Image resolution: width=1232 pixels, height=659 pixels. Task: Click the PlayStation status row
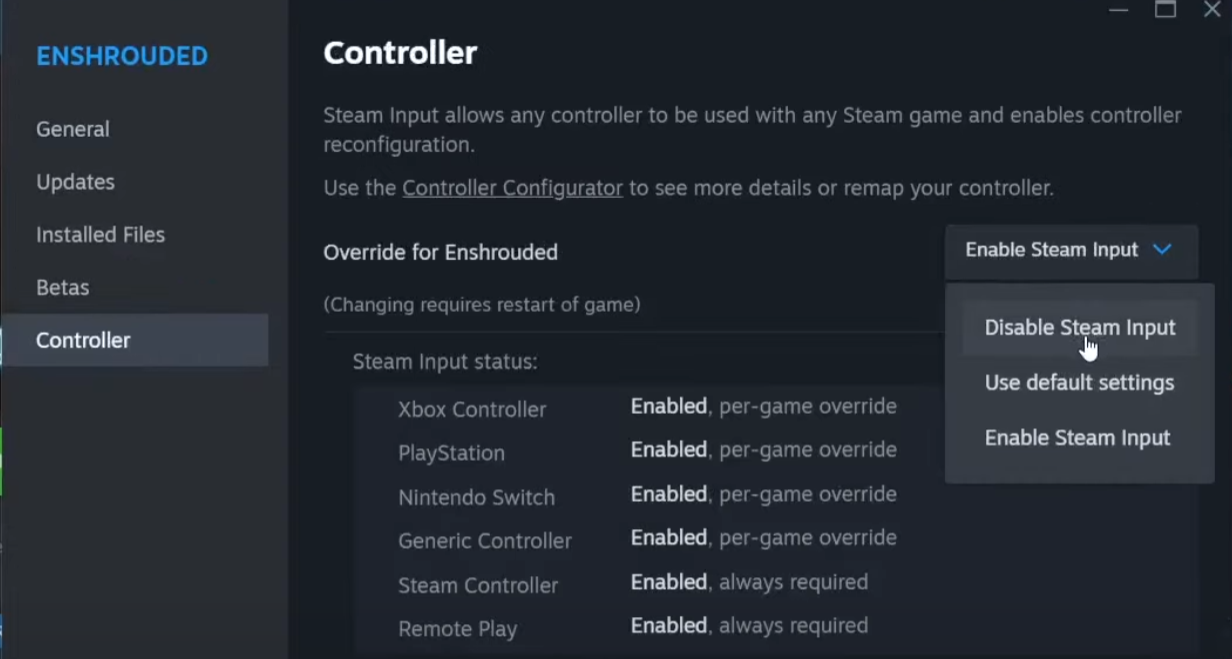click(647, 452)
